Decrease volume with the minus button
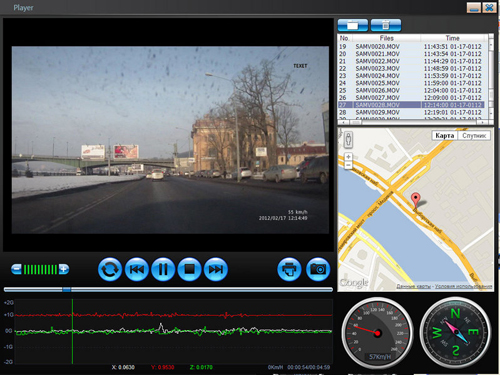Screen dimensions: 500x375 pos(16,269)
